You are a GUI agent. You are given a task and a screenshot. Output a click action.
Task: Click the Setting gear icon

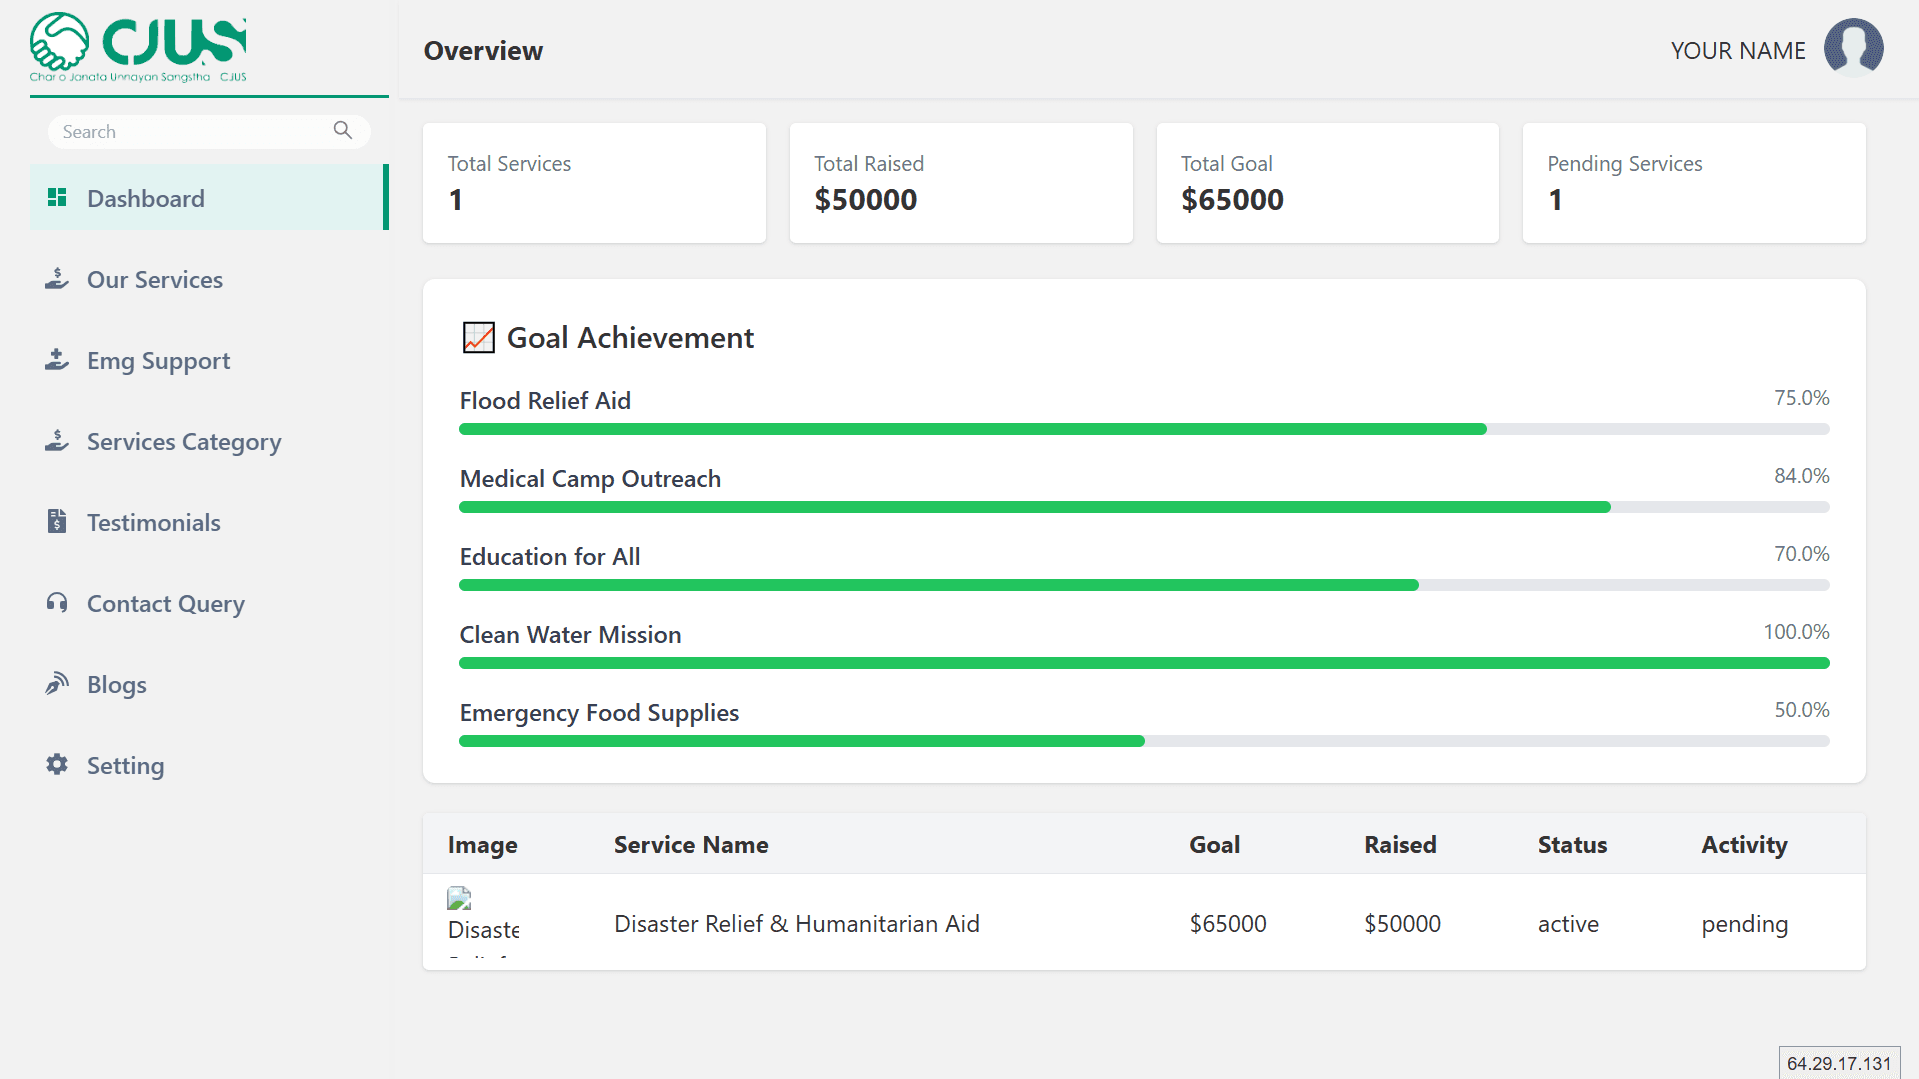click(57, 765)
